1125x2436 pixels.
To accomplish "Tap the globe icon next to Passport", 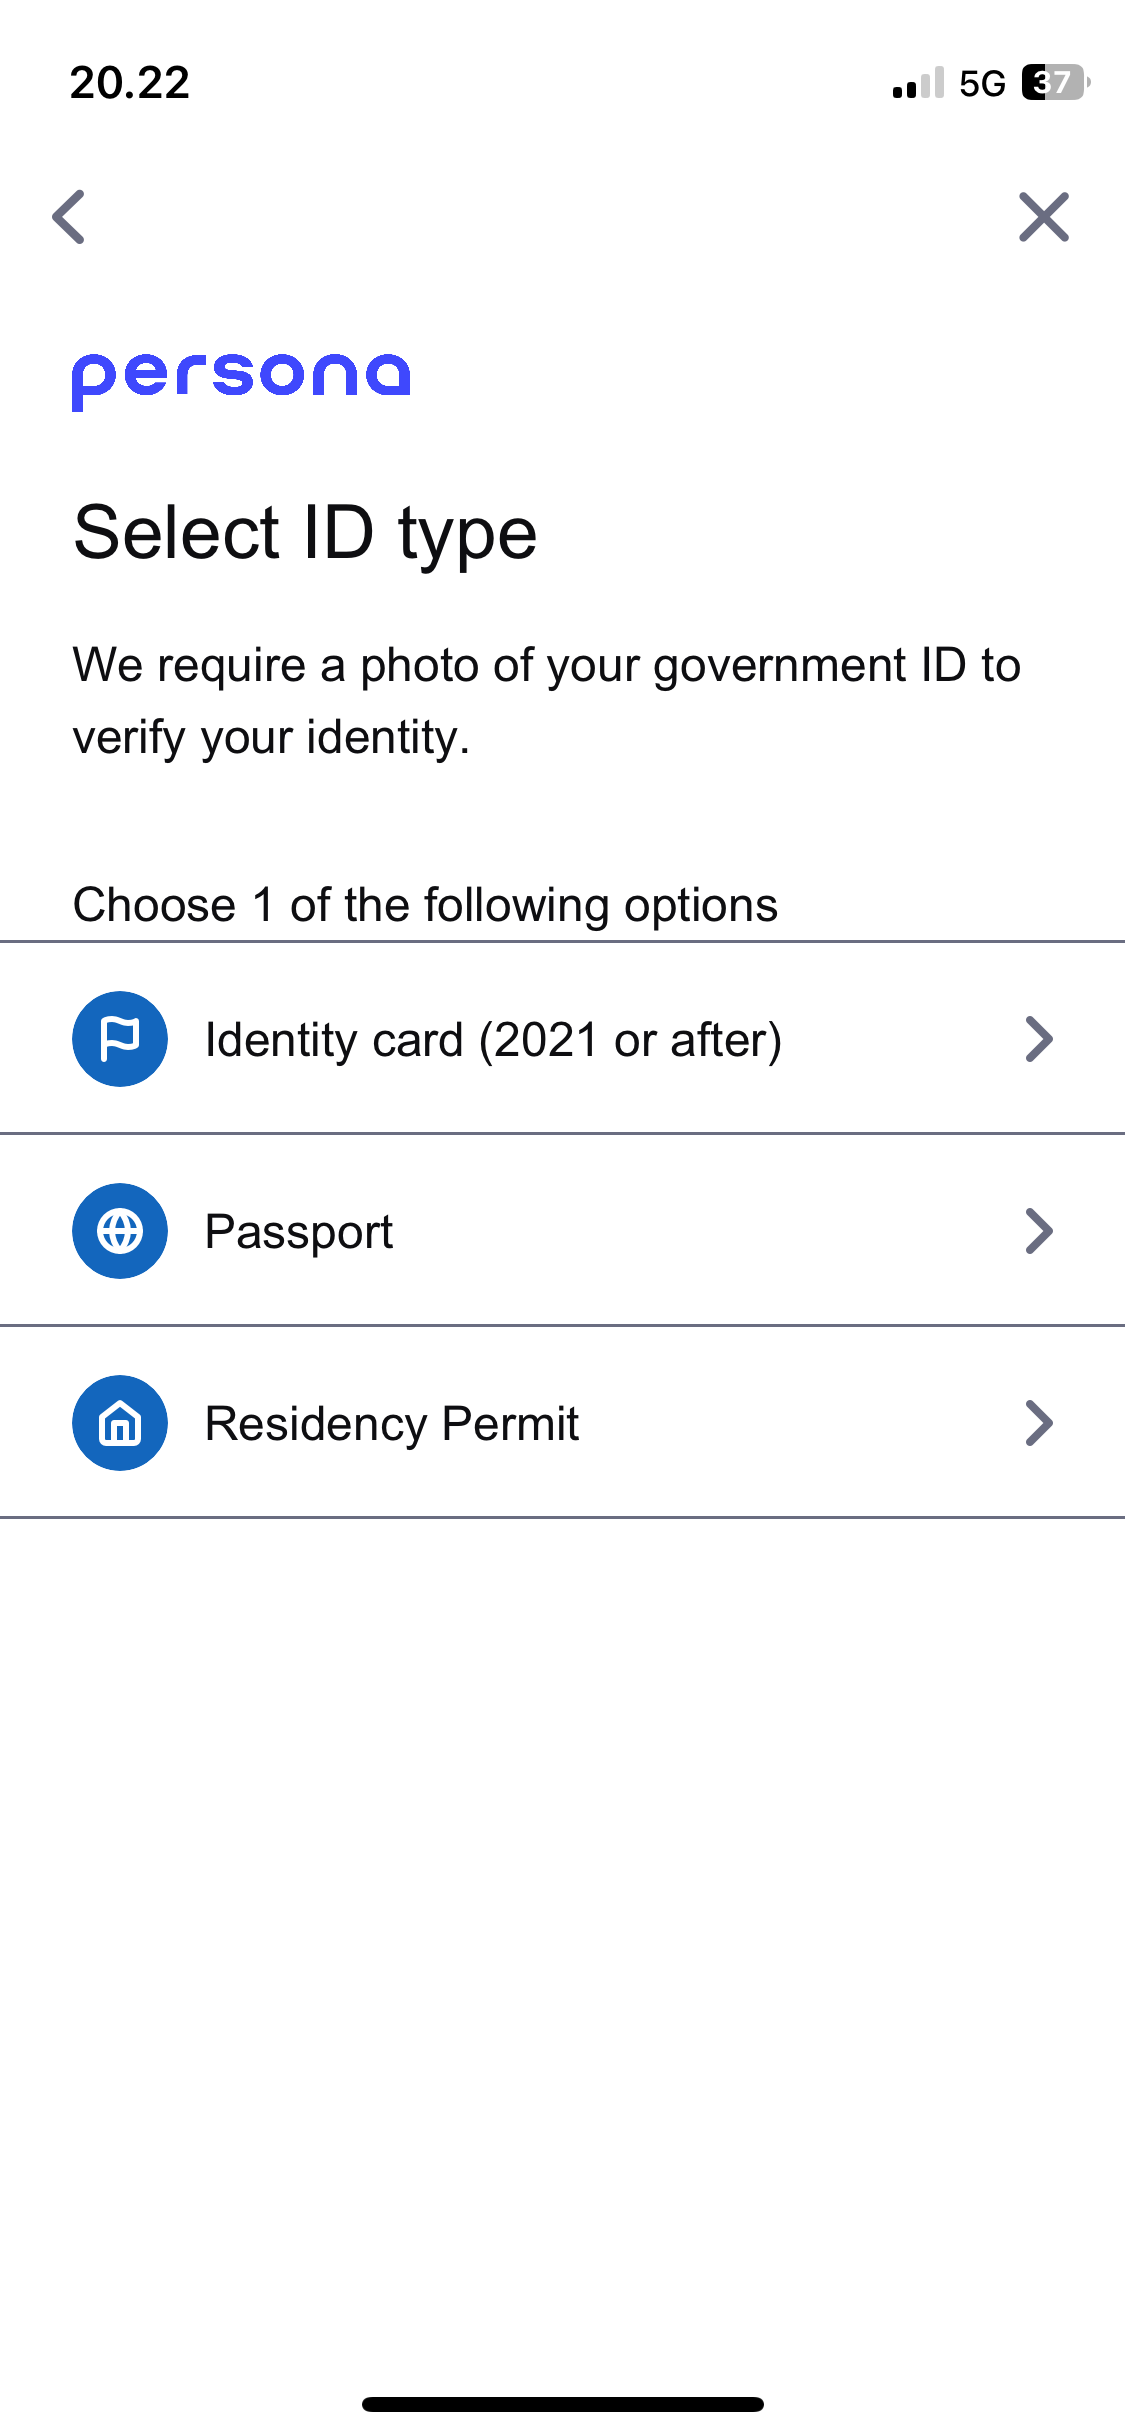I will point(120,1231).
